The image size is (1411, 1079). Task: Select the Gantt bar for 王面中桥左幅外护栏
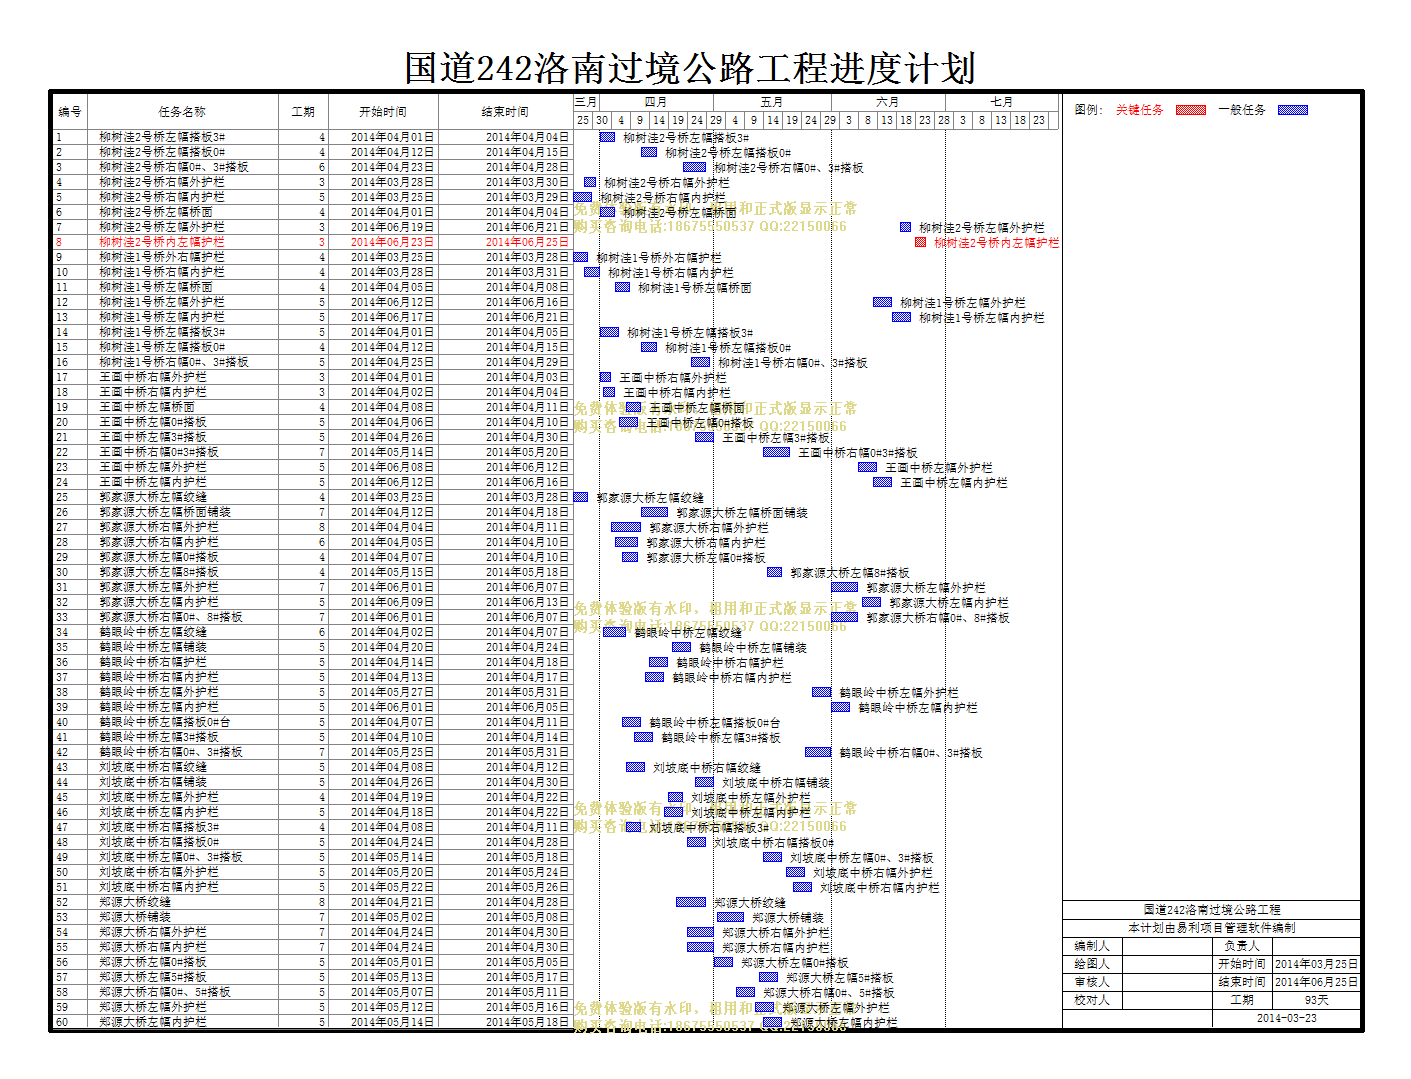pyautogui.click(x=867, y=467)
